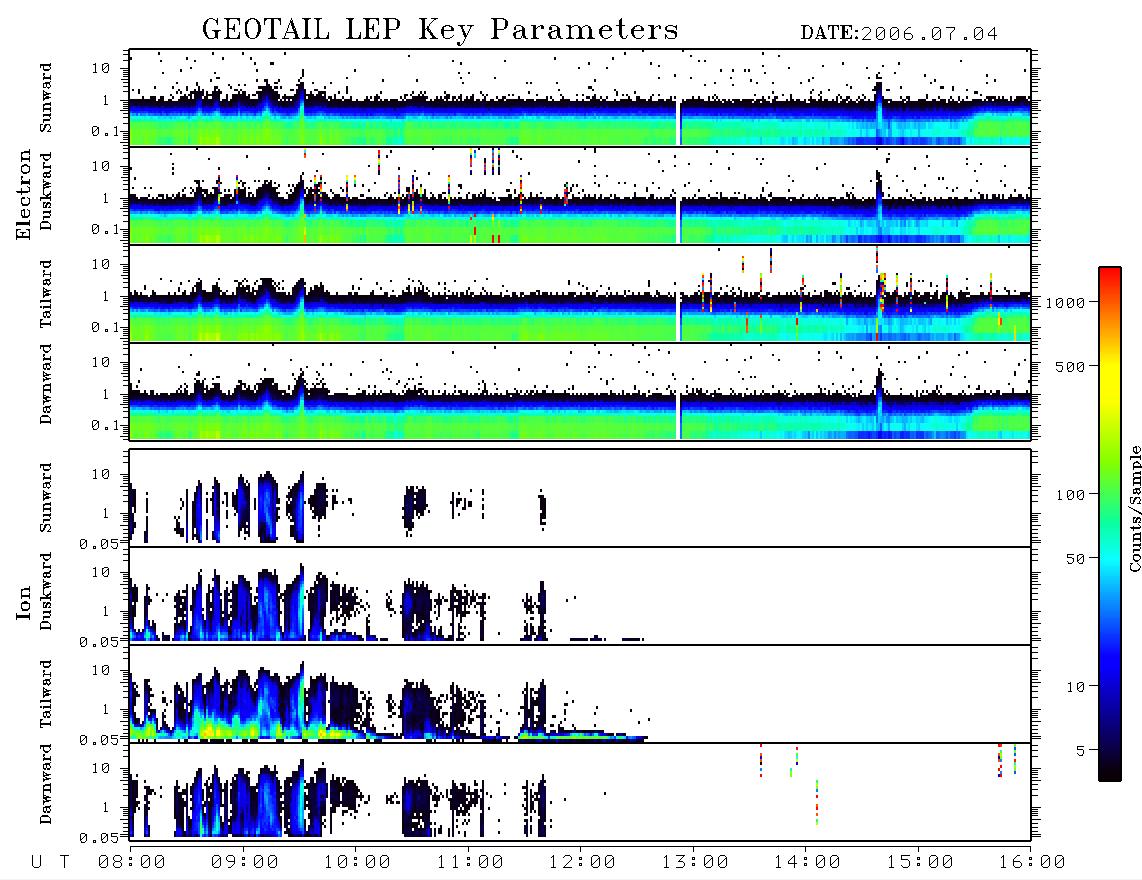1142x880 pixels.
Task: Click the Electron "Tailward" panel label
Action: click(x=46, y=294)
